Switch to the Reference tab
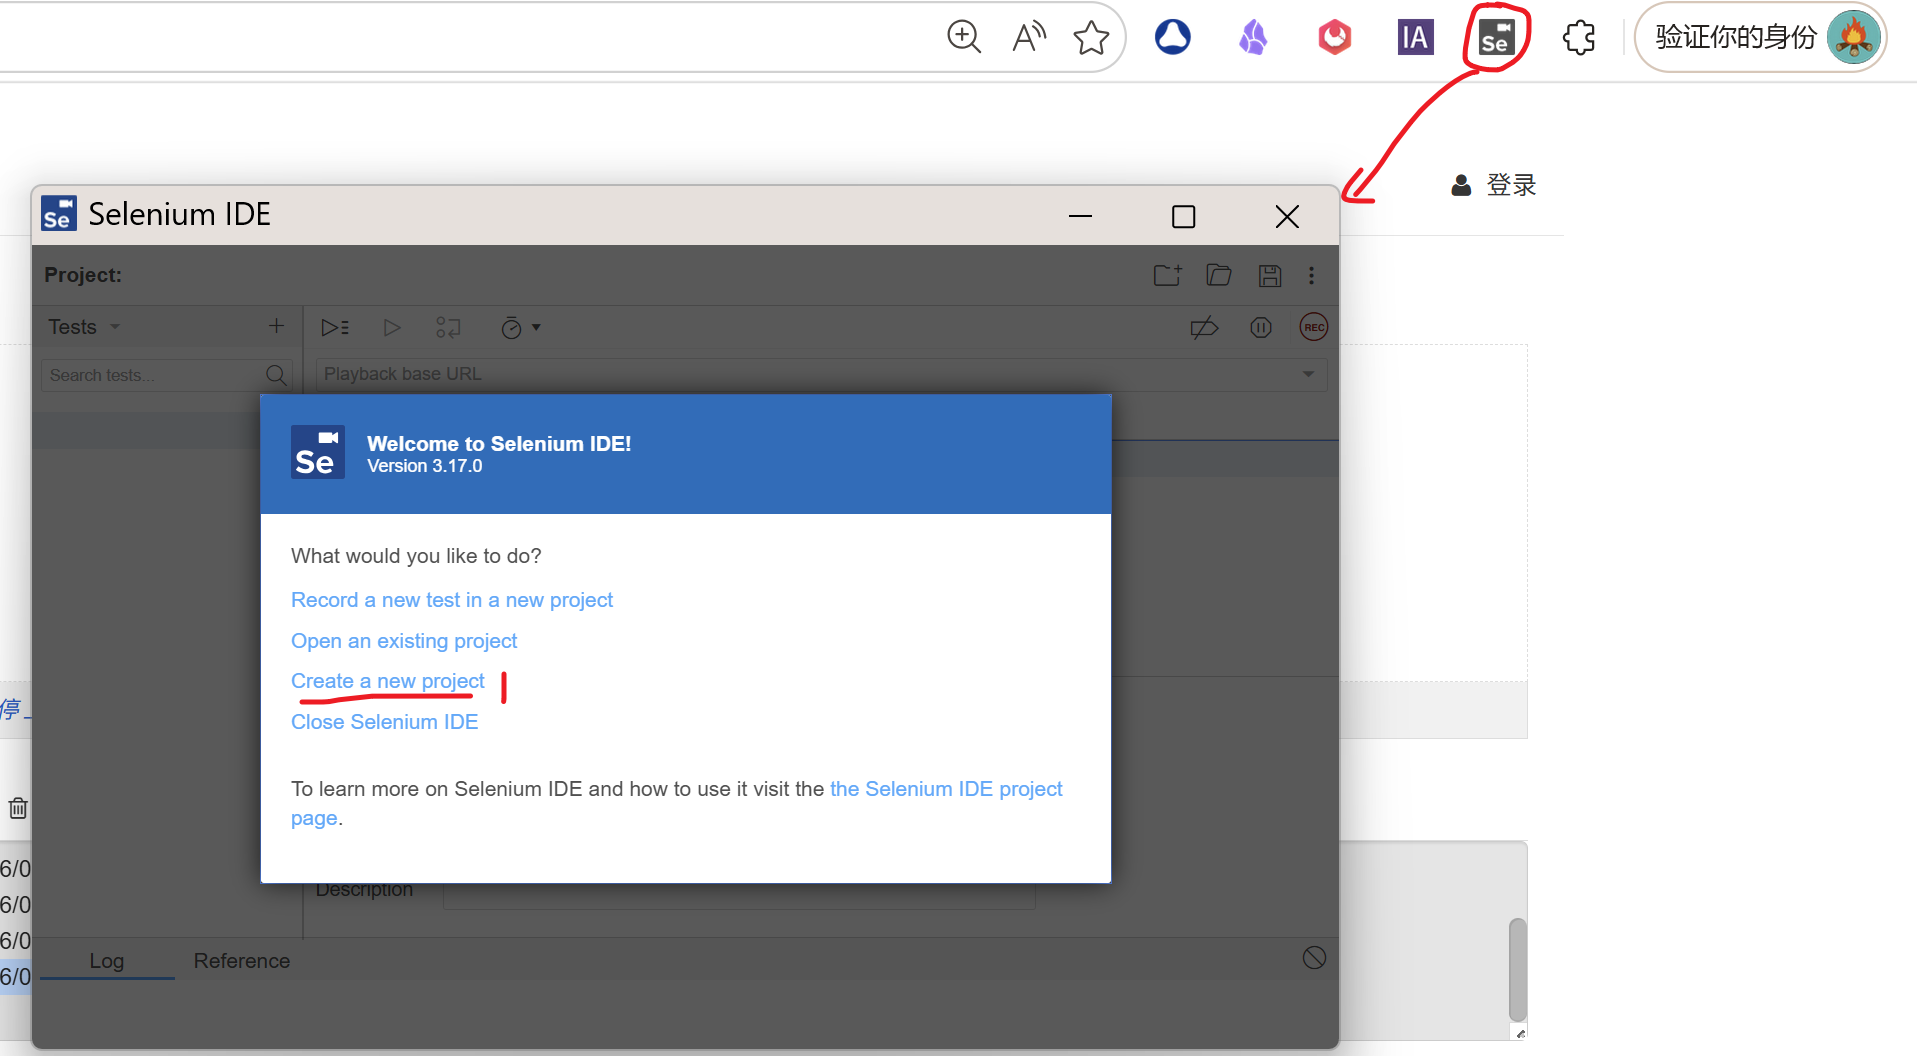Screen dimensions: 1917x1056 241,961
